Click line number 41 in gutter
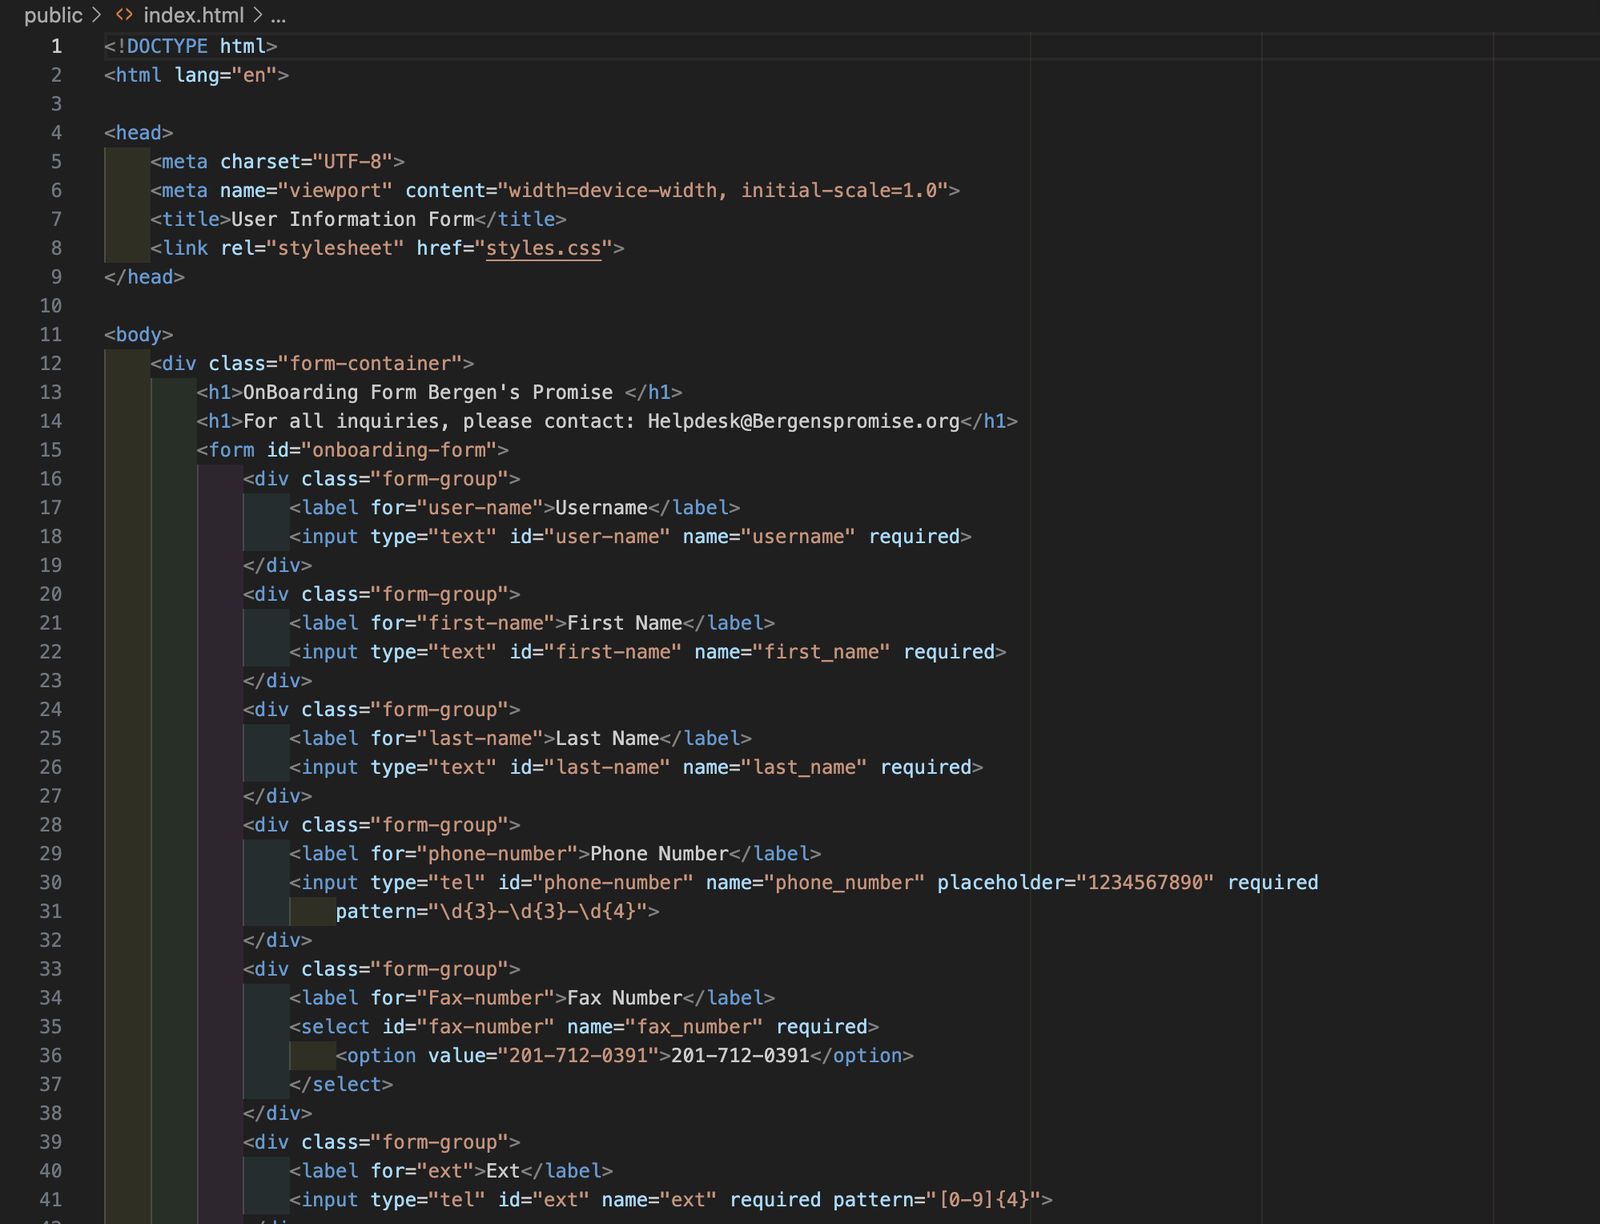The image size is (1600, 1224). coord(50,1199)
